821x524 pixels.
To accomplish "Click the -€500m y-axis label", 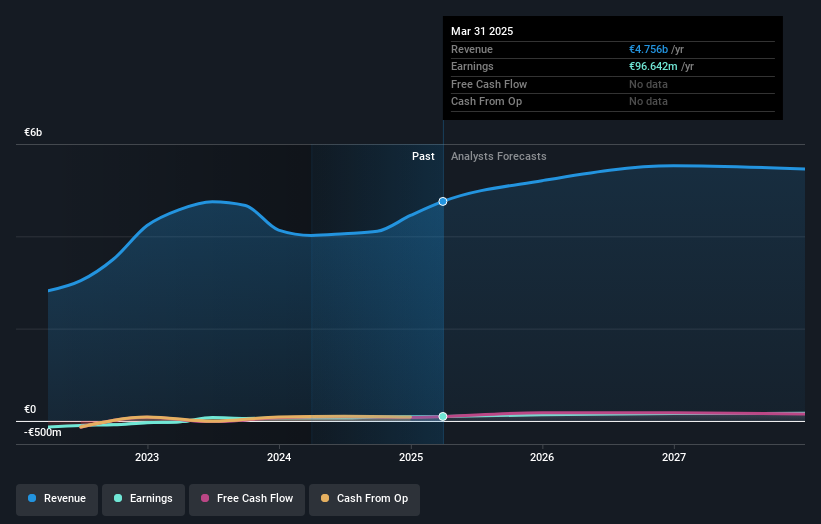I will (42, 433).
